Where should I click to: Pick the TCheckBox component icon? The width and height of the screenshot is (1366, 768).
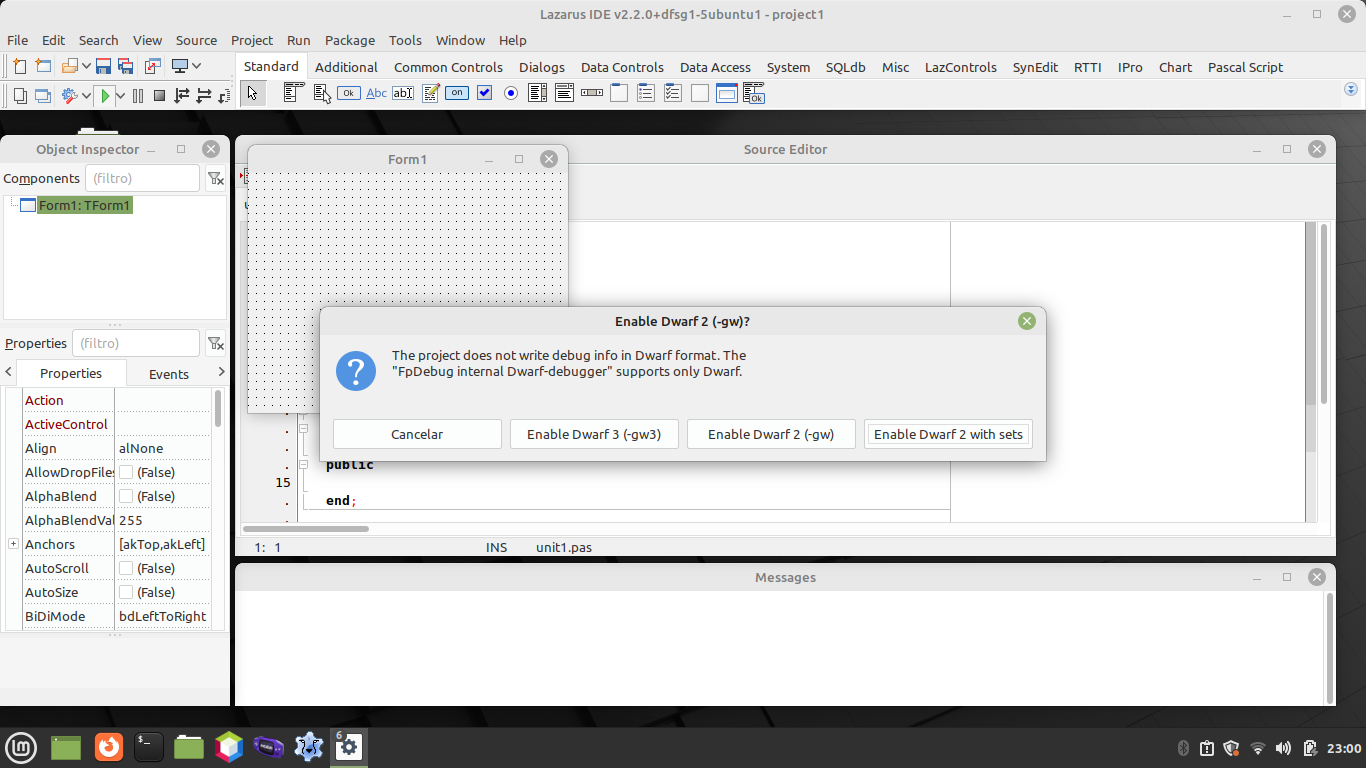[484, 93]
